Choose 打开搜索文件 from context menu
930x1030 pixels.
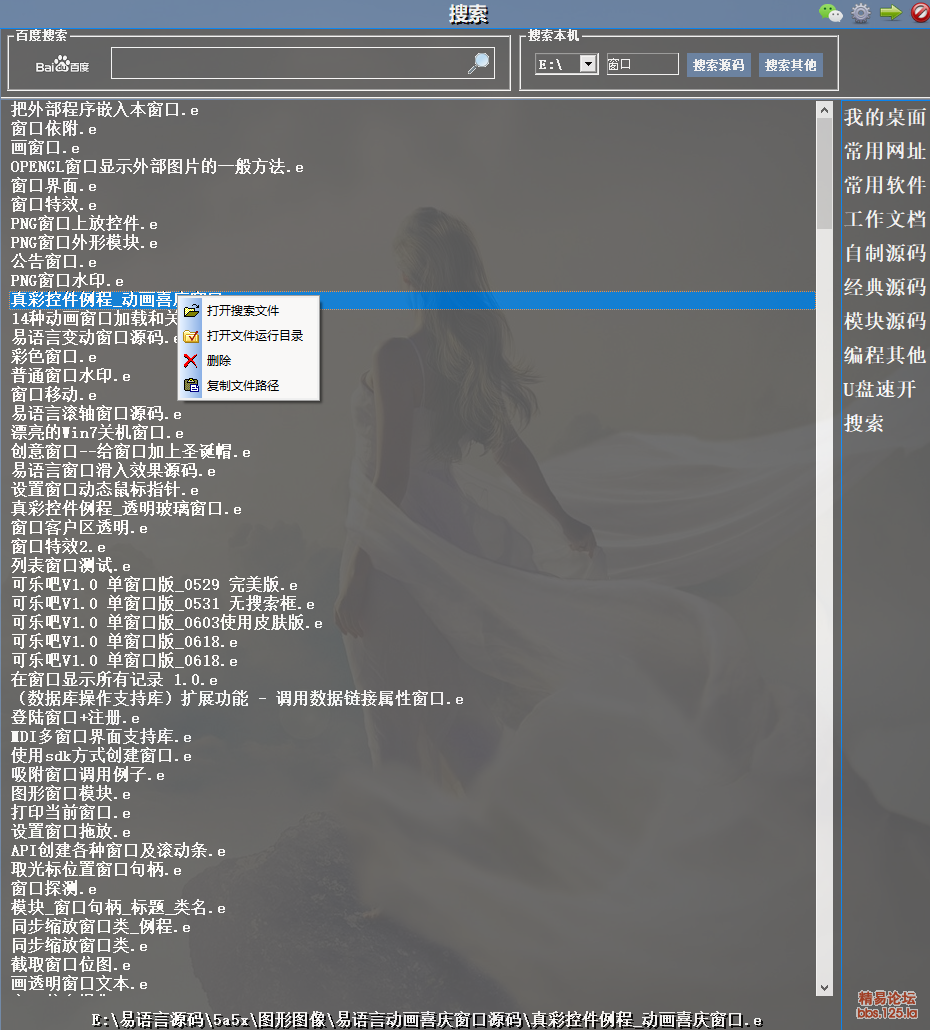243,311
